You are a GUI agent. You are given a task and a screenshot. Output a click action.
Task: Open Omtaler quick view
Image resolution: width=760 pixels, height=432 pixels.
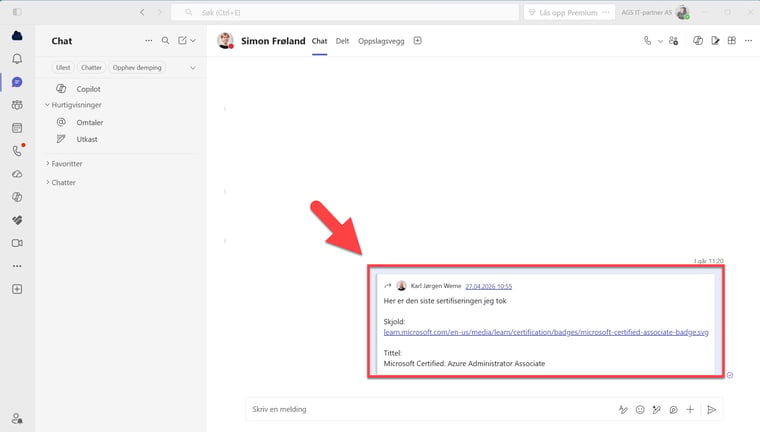pyautogui.click(x=90, y=122)
